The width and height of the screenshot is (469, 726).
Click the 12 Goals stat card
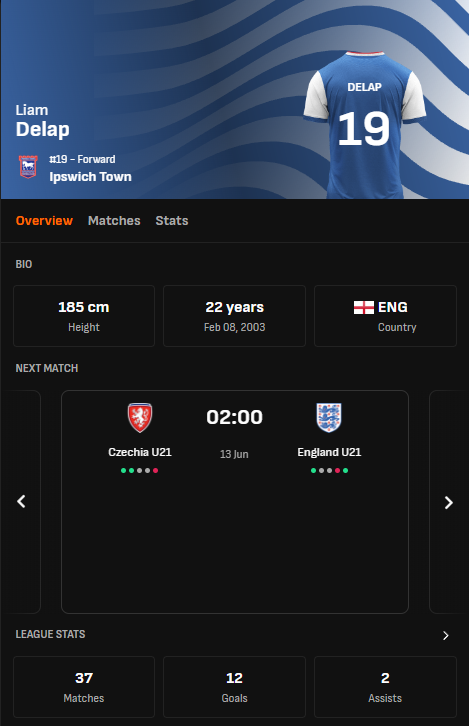234,687
